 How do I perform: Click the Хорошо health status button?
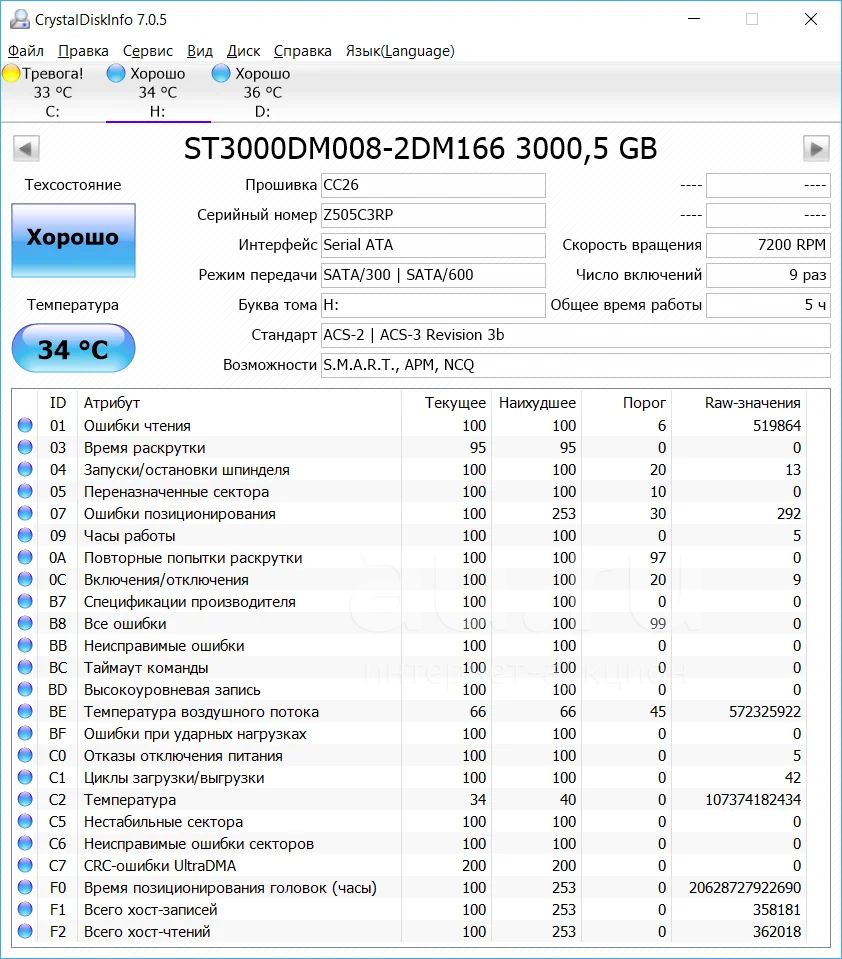coord(73,240)
